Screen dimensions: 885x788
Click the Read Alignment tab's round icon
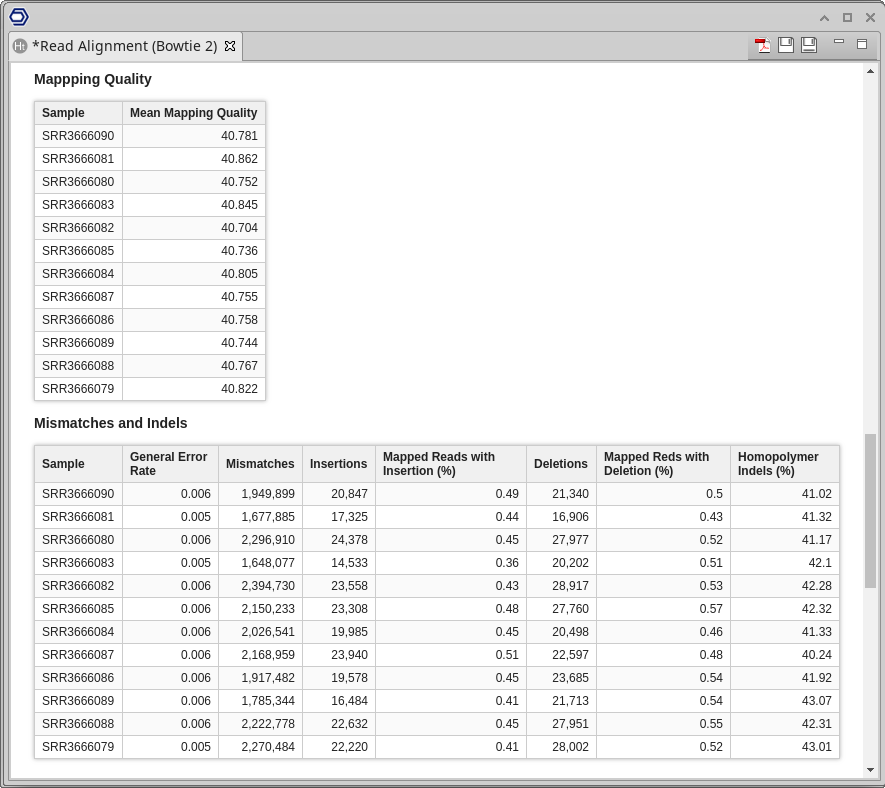20,46
